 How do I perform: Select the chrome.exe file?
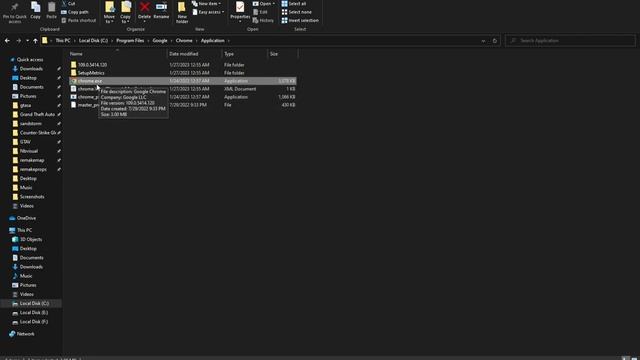click(x=182, y=81)
